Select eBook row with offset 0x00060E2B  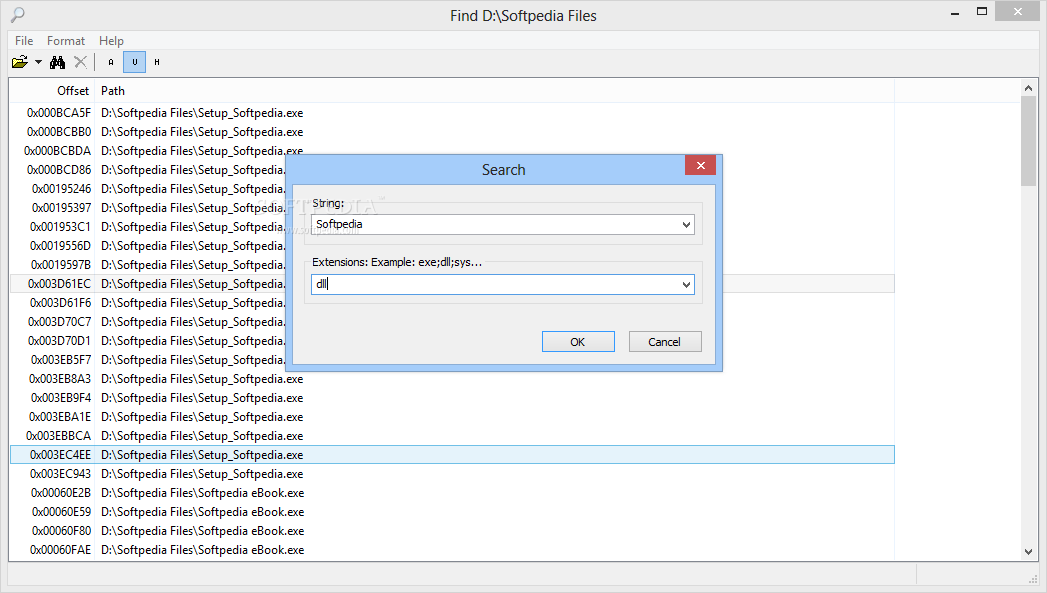coord(452,493)
